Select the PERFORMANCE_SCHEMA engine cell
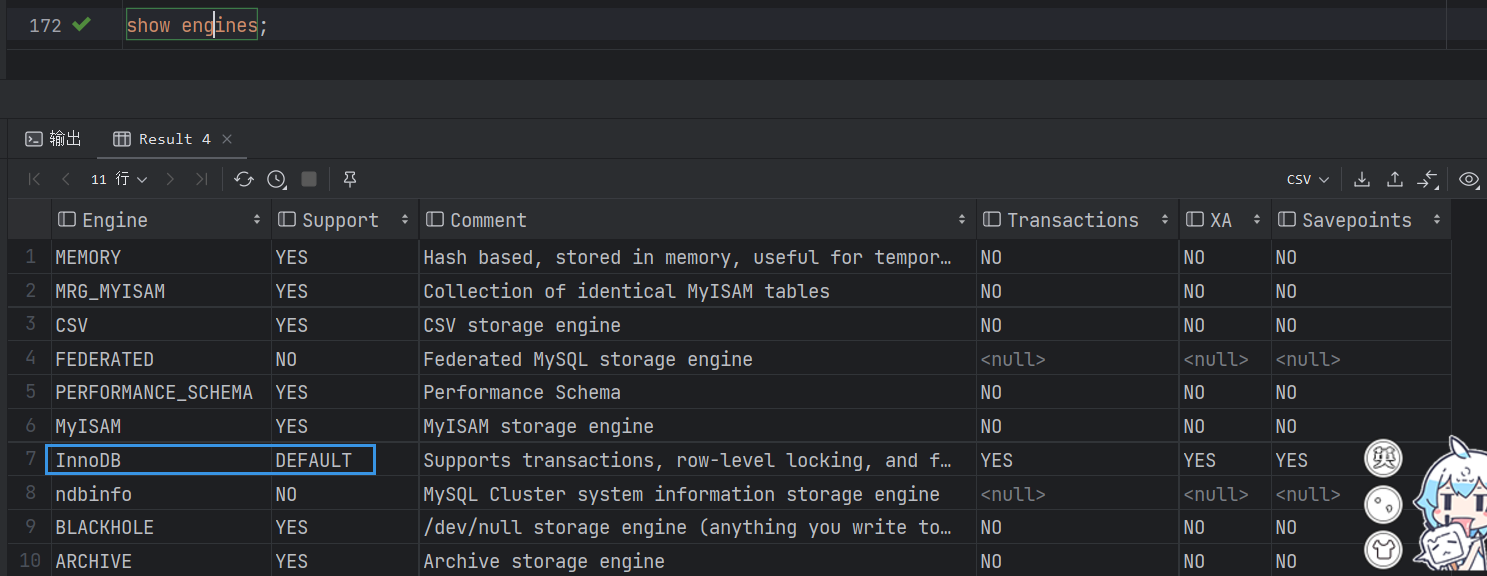The image size is (1487, 576). pos(161,392)
